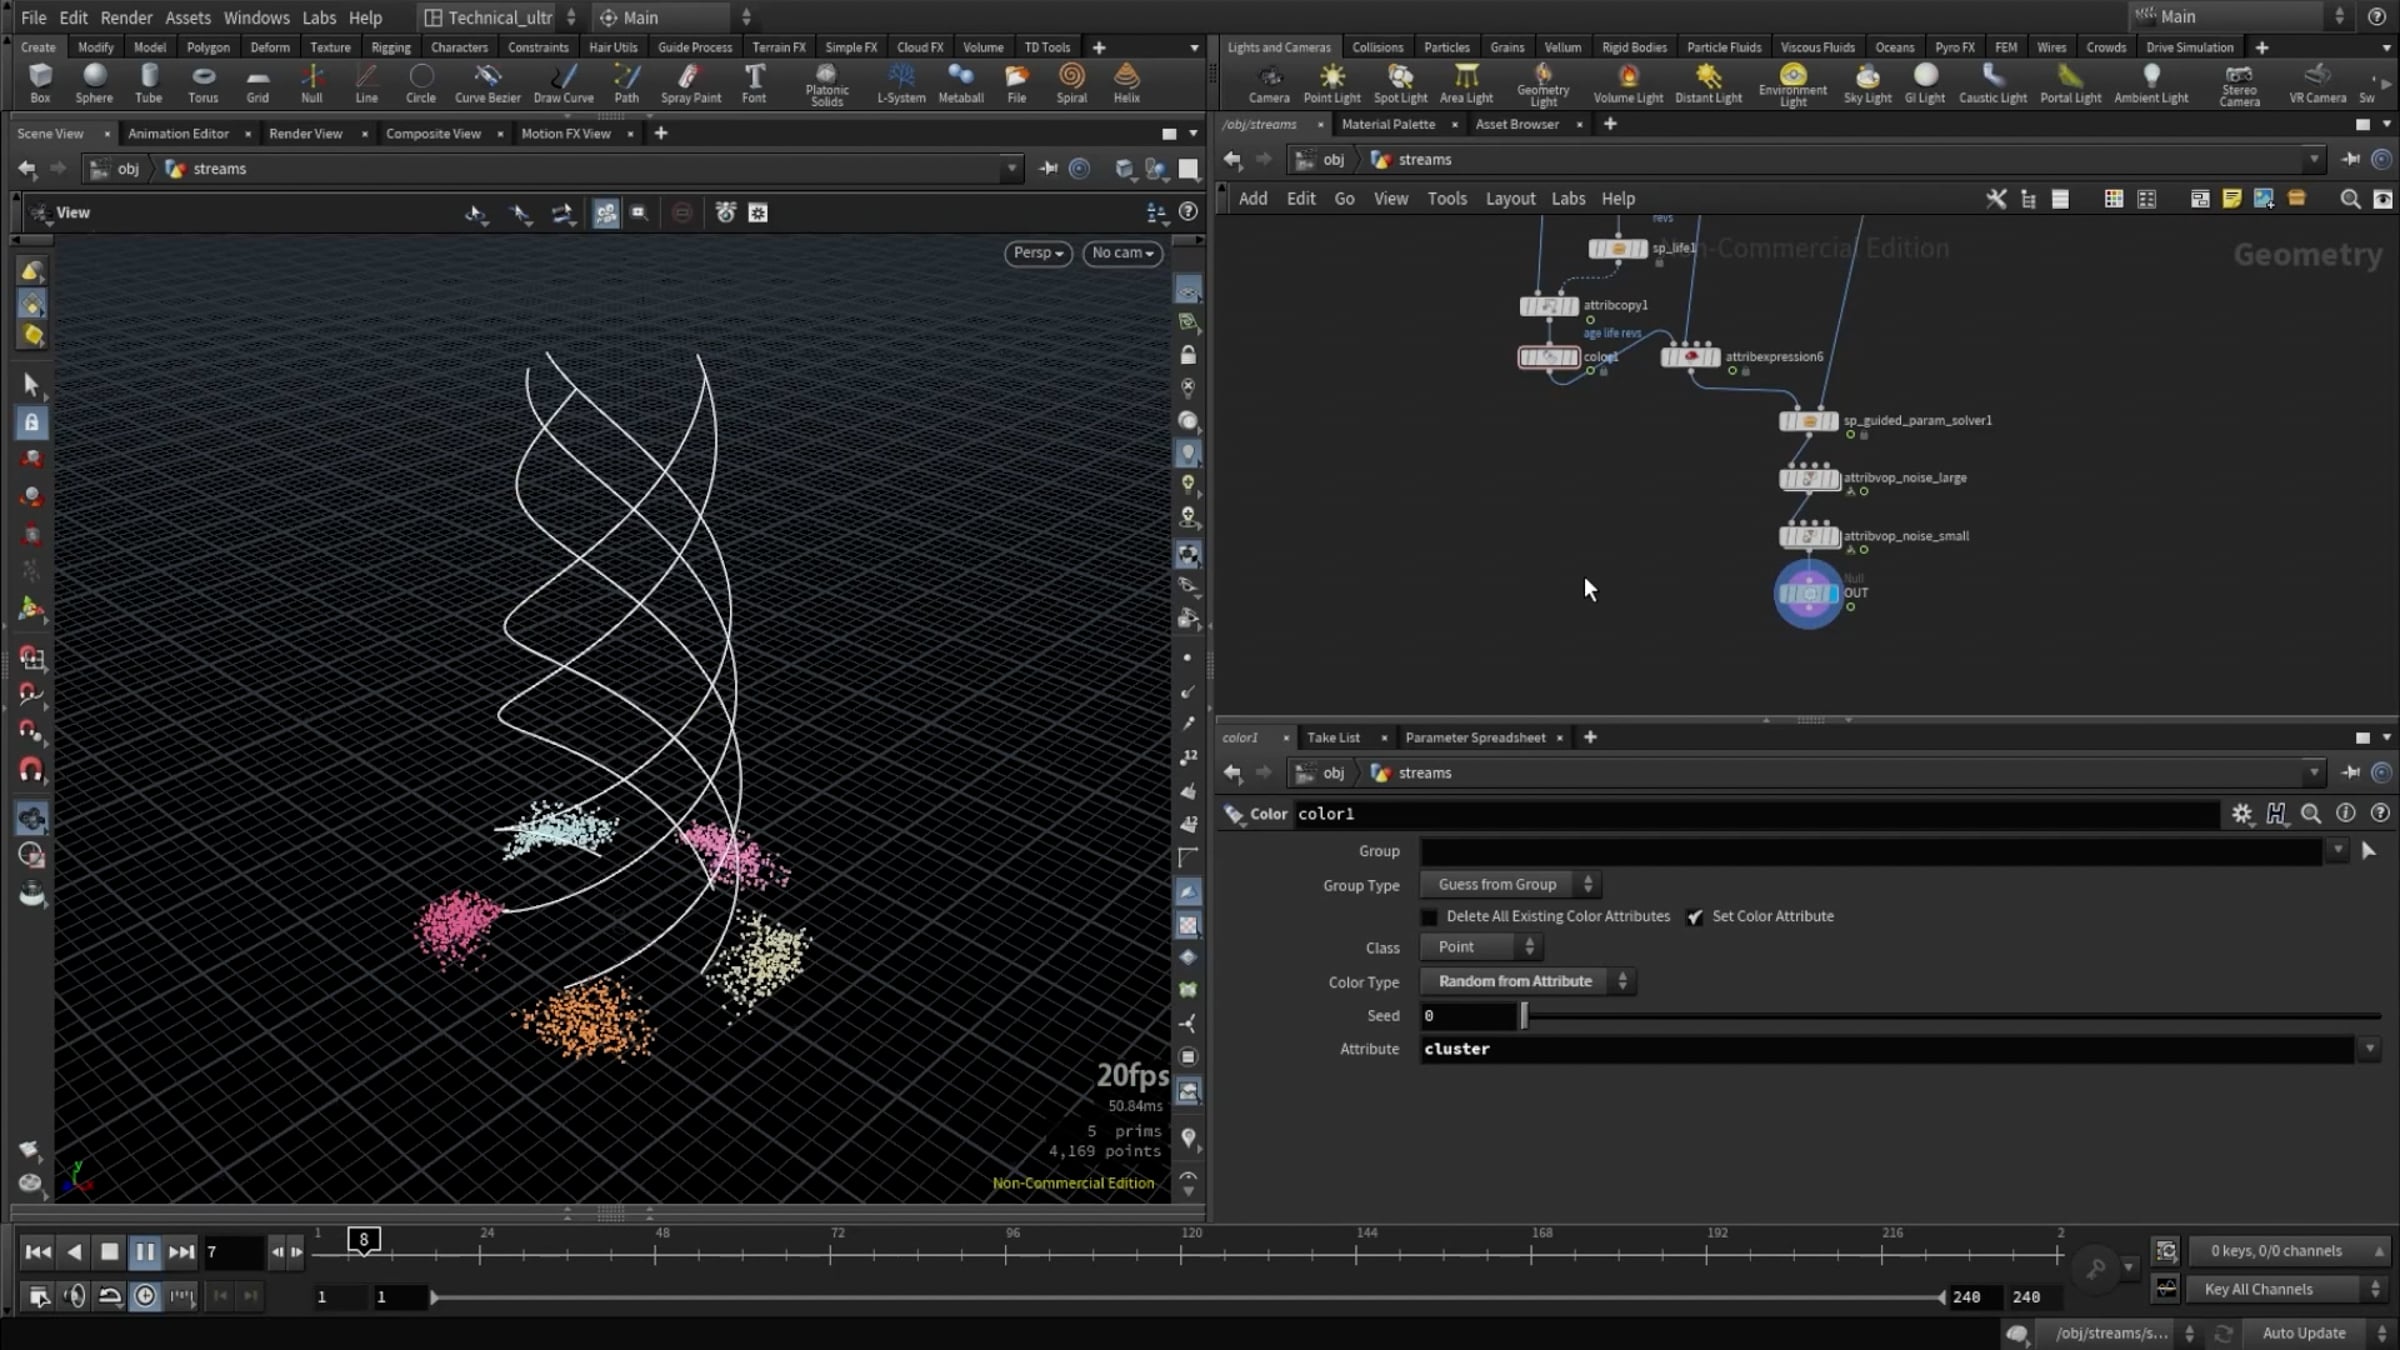The height and width of the screenshot is (1350, 2400).
Task: Open network search magnifier icon
Action: click(2350, 199)
